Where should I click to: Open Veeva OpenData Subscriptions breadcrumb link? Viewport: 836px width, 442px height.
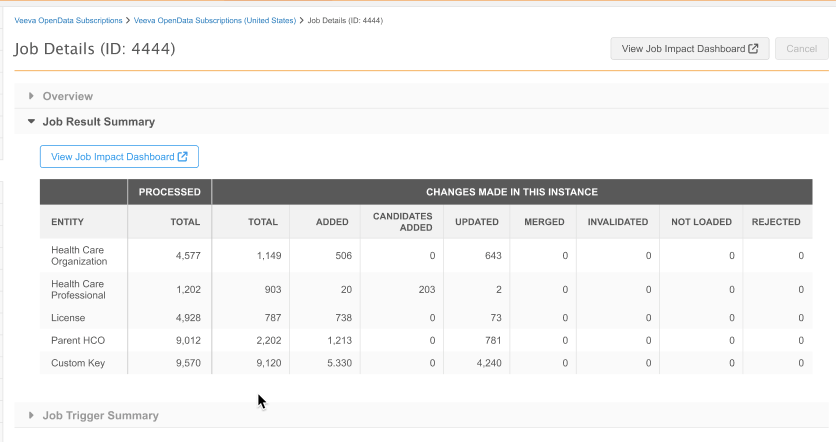69,20
